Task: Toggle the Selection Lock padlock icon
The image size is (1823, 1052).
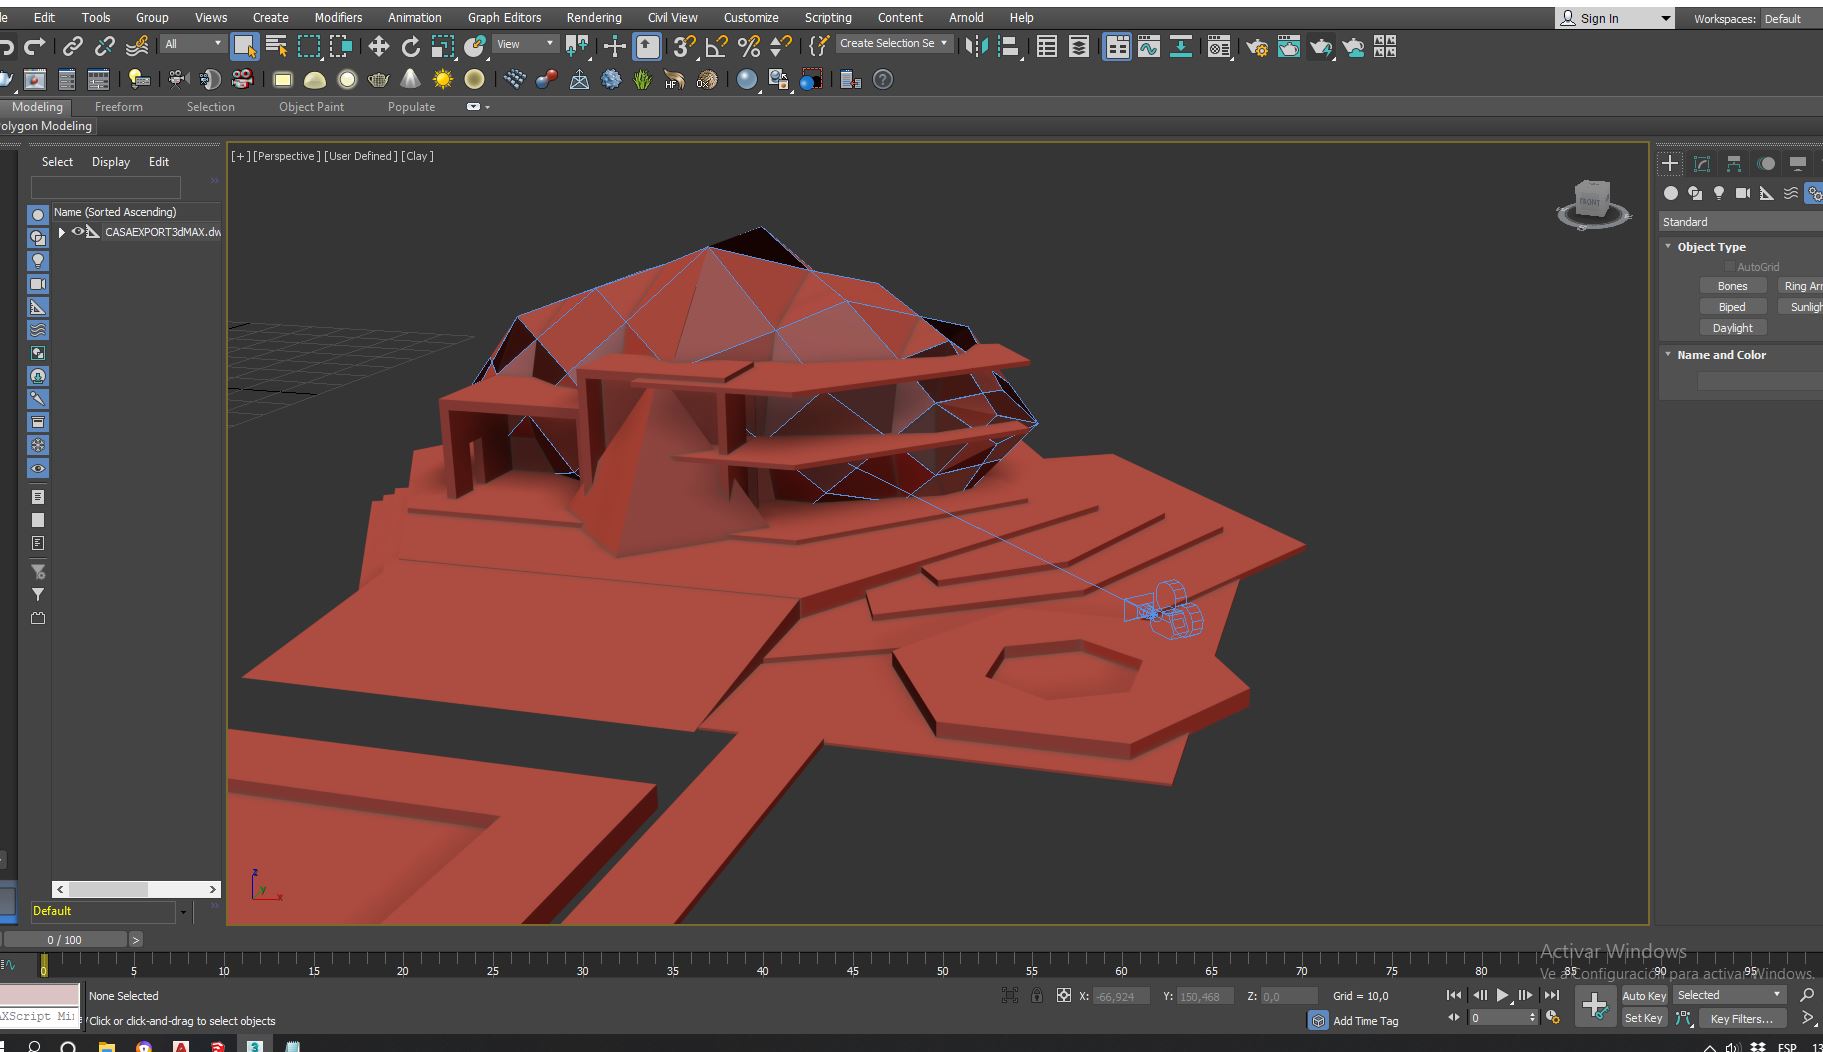Action: [1037, 995]
